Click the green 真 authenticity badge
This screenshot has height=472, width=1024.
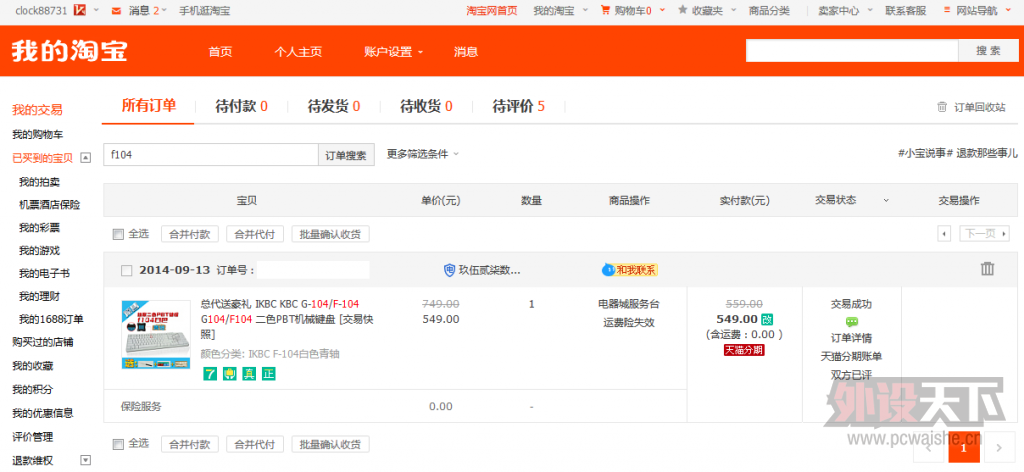coord(249,374)
